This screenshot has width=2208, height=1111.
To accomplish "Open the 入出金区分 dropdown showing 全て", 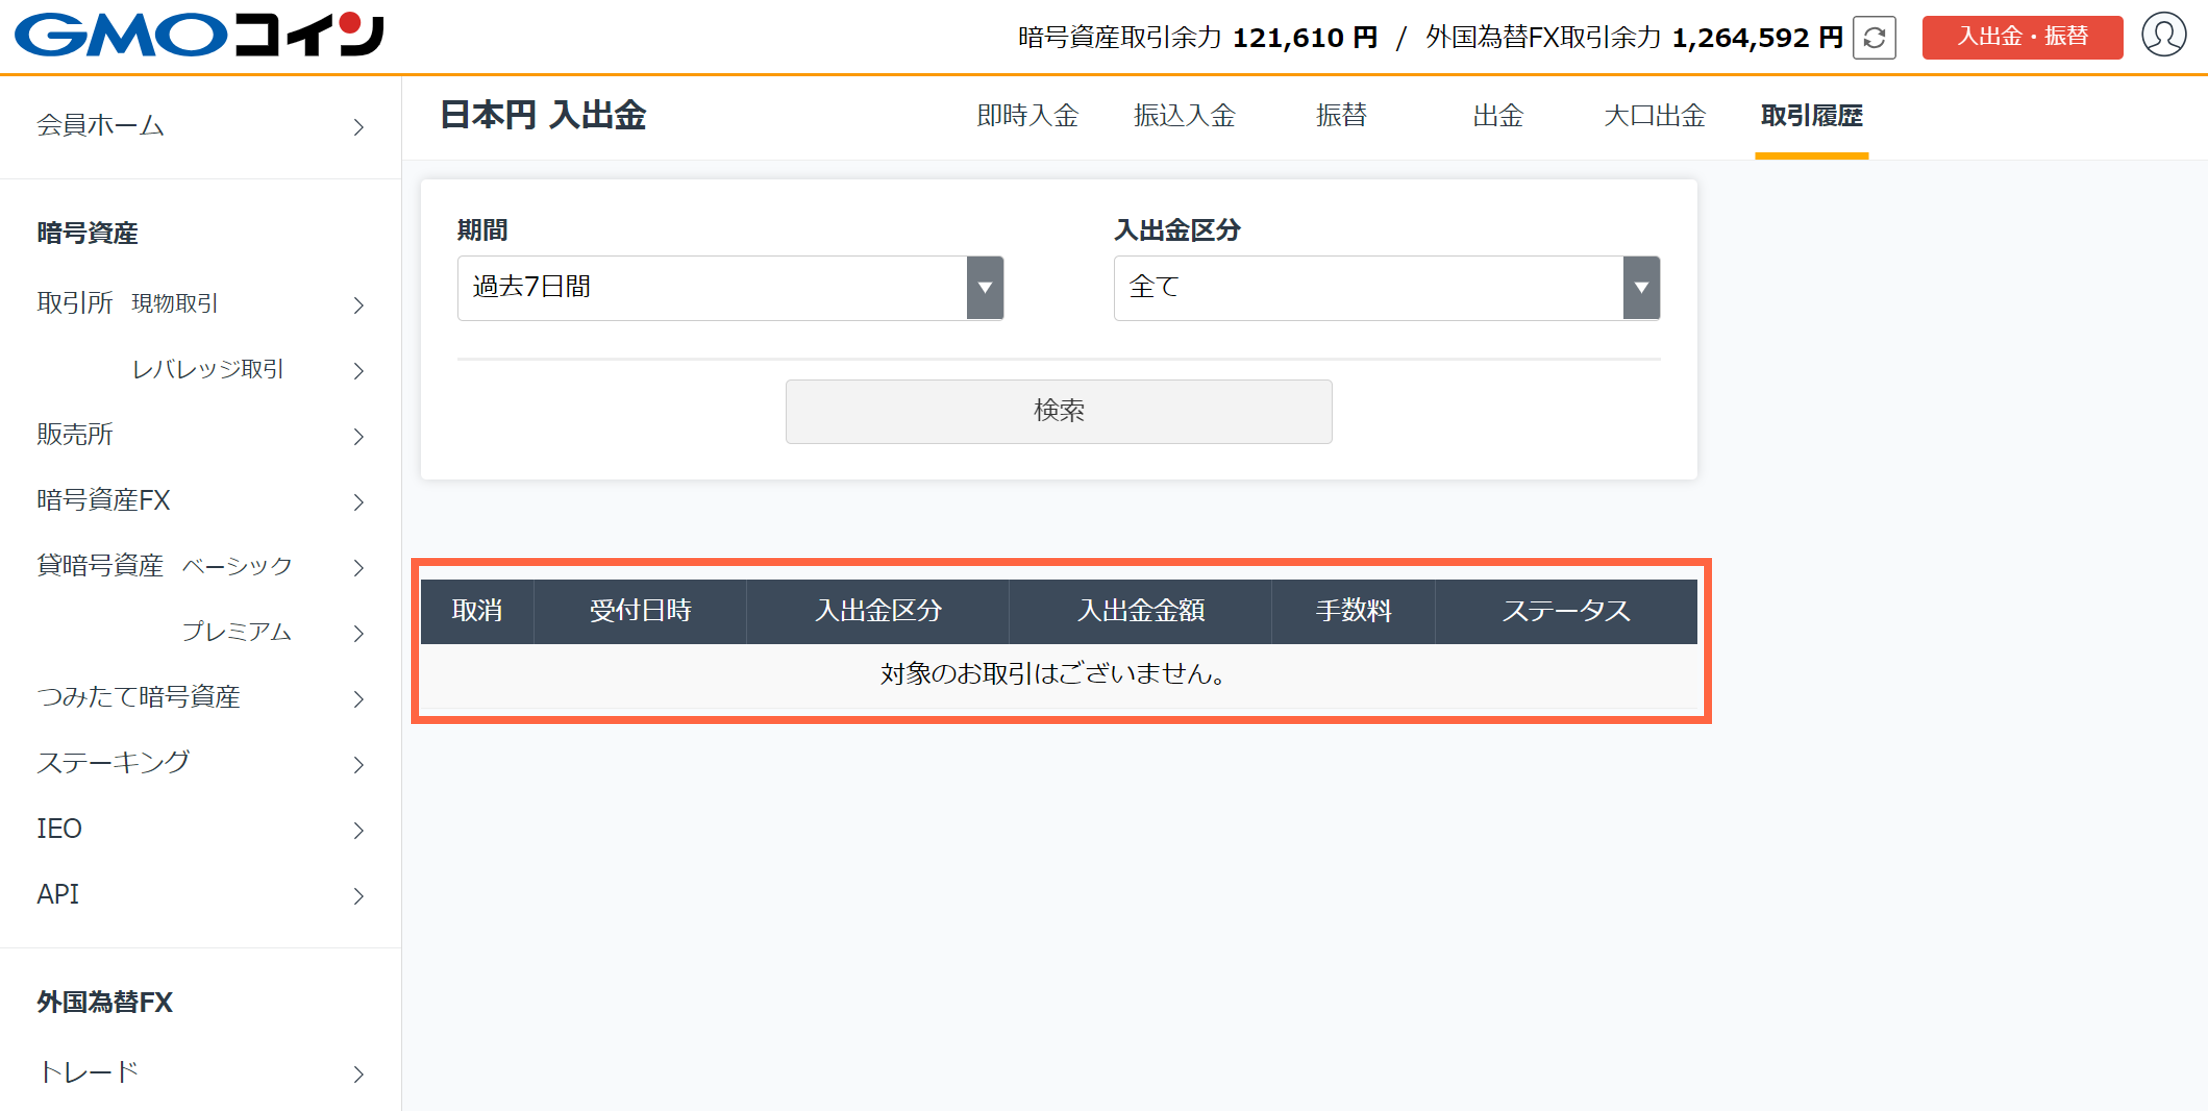I will [x=1385, y=287].
